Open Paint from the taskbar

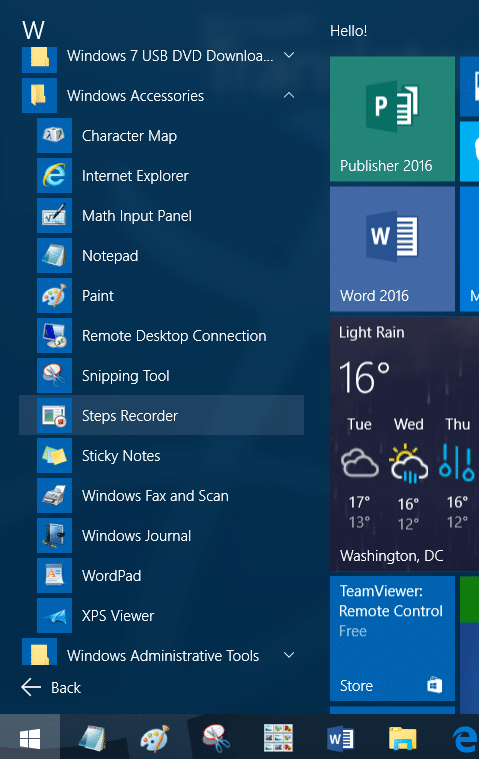[x=154, y=738]
